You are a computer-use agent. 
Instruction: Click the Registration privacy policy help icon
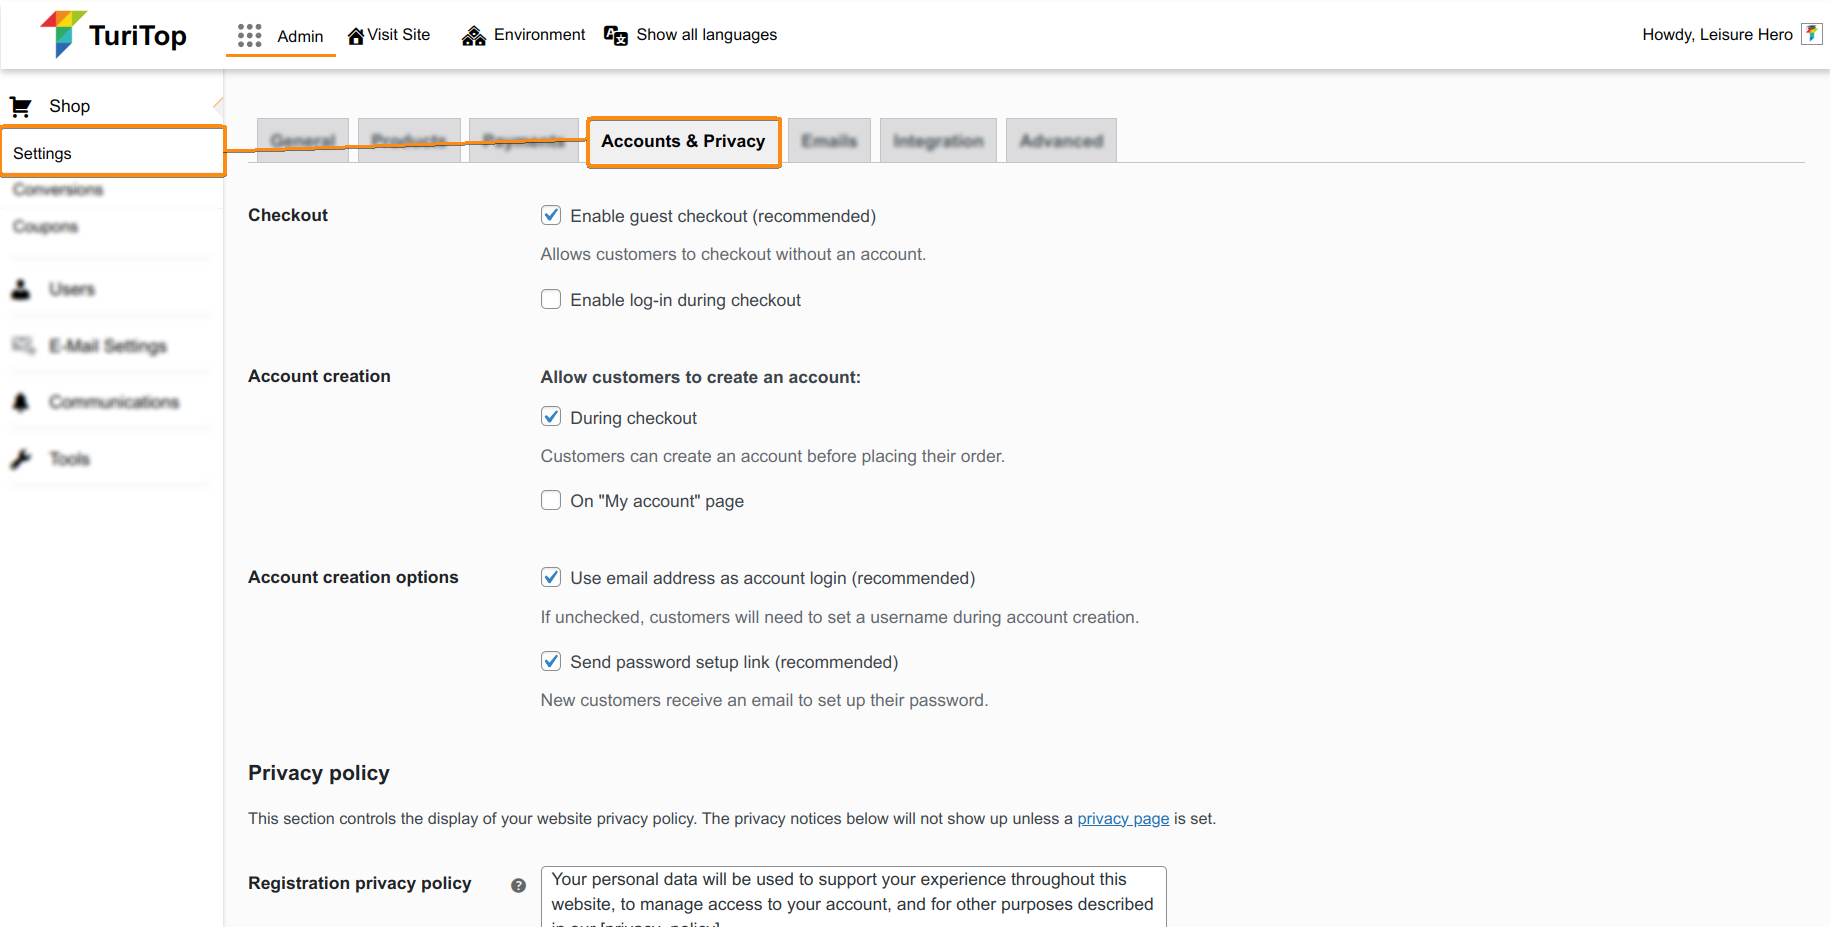(518, 885)
